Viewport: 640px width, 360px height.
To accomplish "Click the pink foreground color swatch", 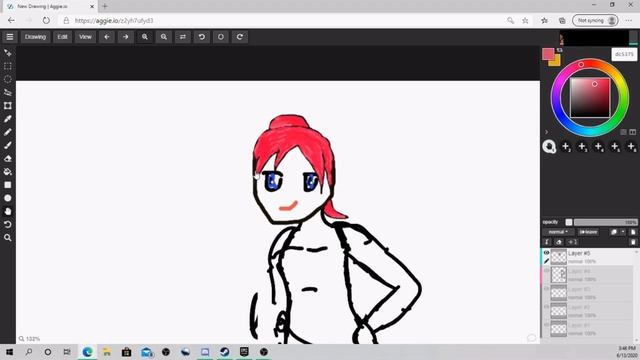I will pyautogui.click(x=548, y=53).
